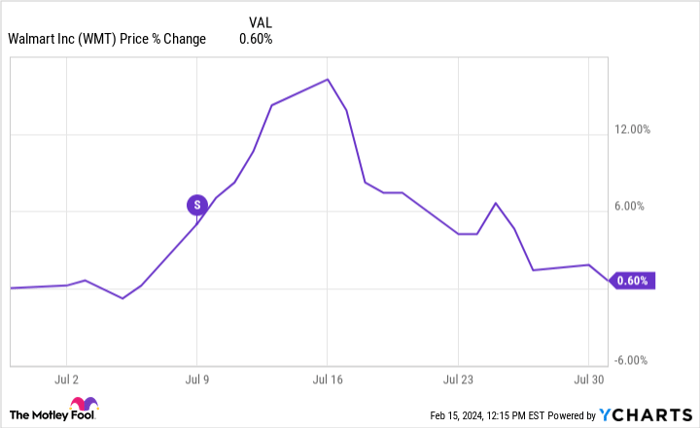Click the Walmart Inc (WMT) legend label

pyautogui.click(x=106, y=39)
